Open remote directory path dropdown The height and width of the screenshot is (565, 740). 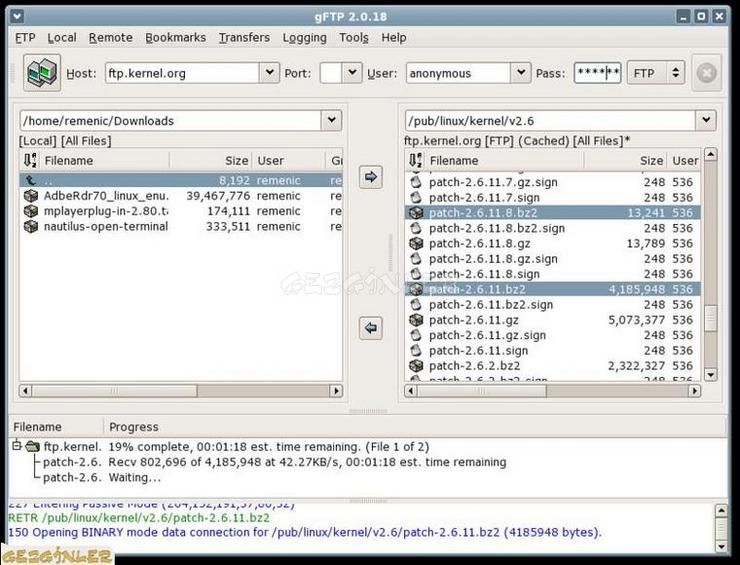coord(706,120)
